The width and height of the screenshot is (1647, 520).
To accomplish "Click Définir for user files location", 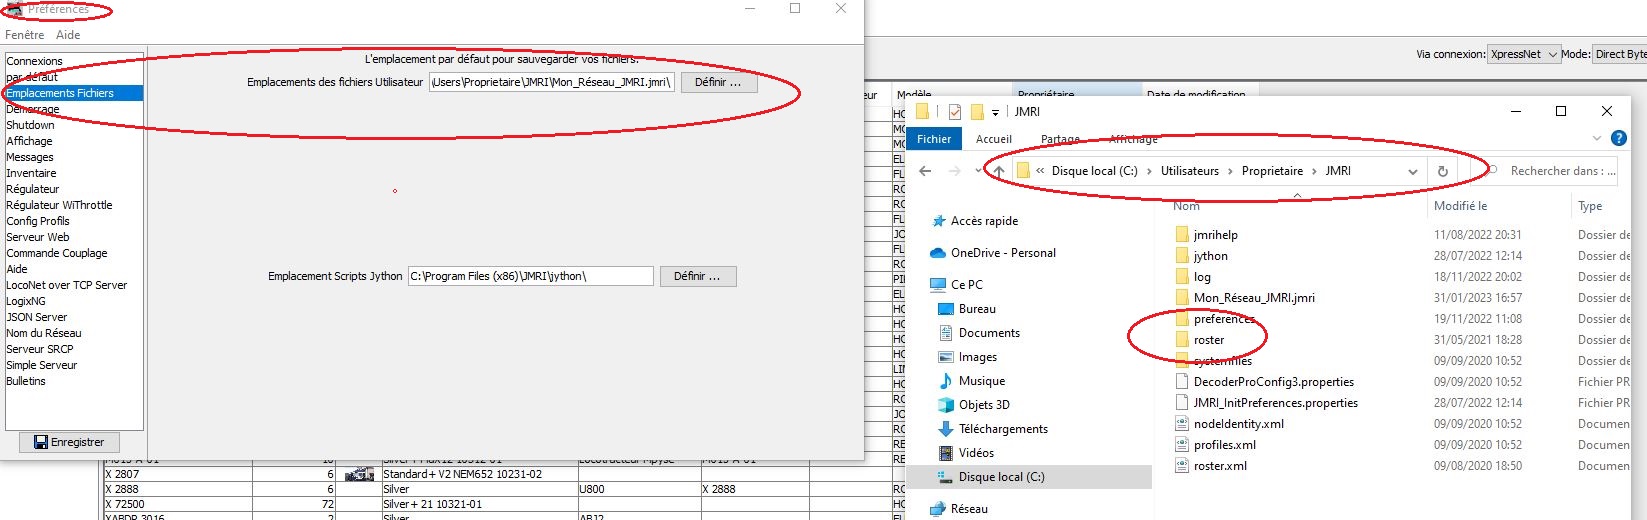I will 718,82.
